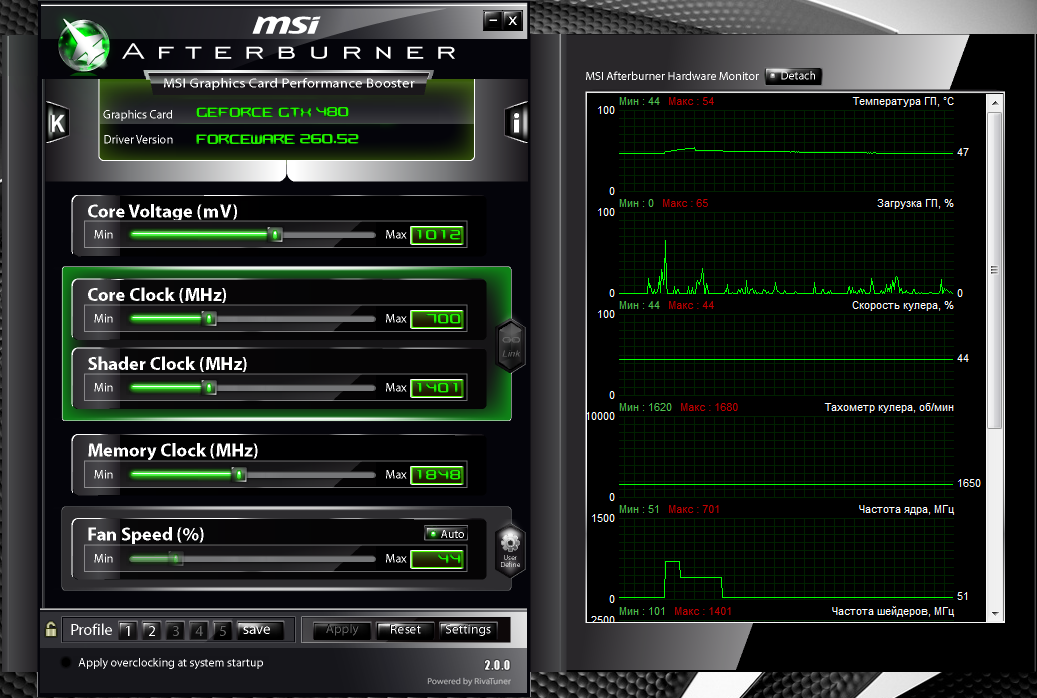Toggle the clock Link button
Image resolution: width=1037 pixels, height=698 pixels.
pos(511,346)
